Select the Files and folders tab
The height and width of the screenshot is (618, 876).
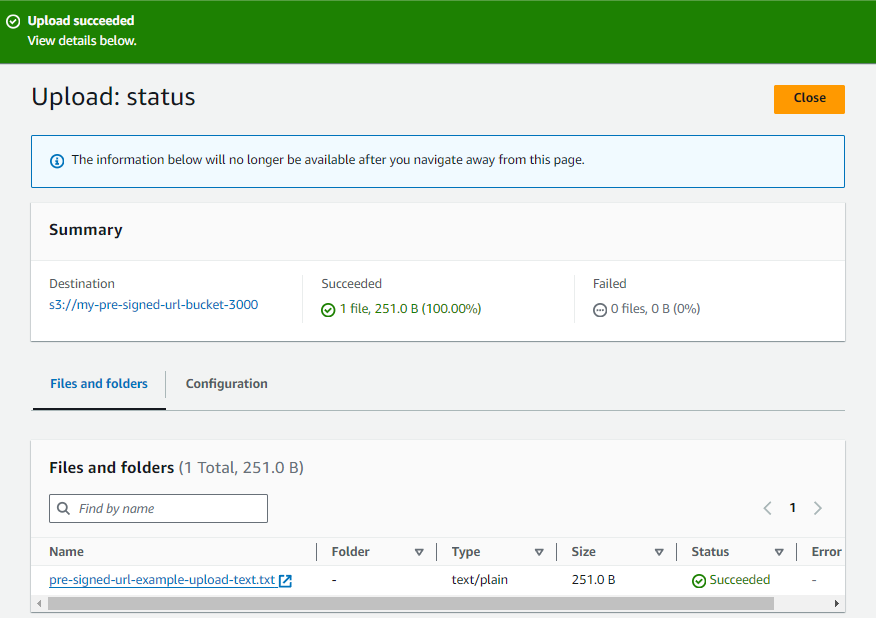99,384
